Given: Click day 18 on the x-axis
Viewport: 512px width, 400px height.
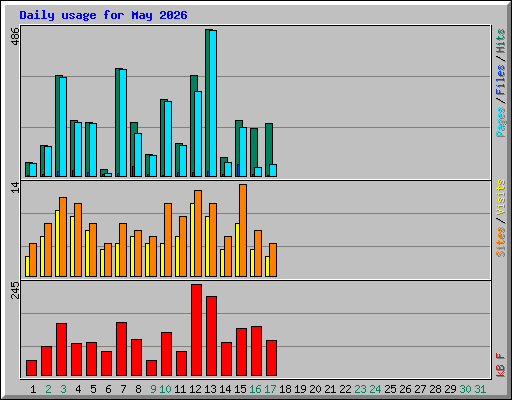Looking at the screenshot, I should (x=285, y=389).
